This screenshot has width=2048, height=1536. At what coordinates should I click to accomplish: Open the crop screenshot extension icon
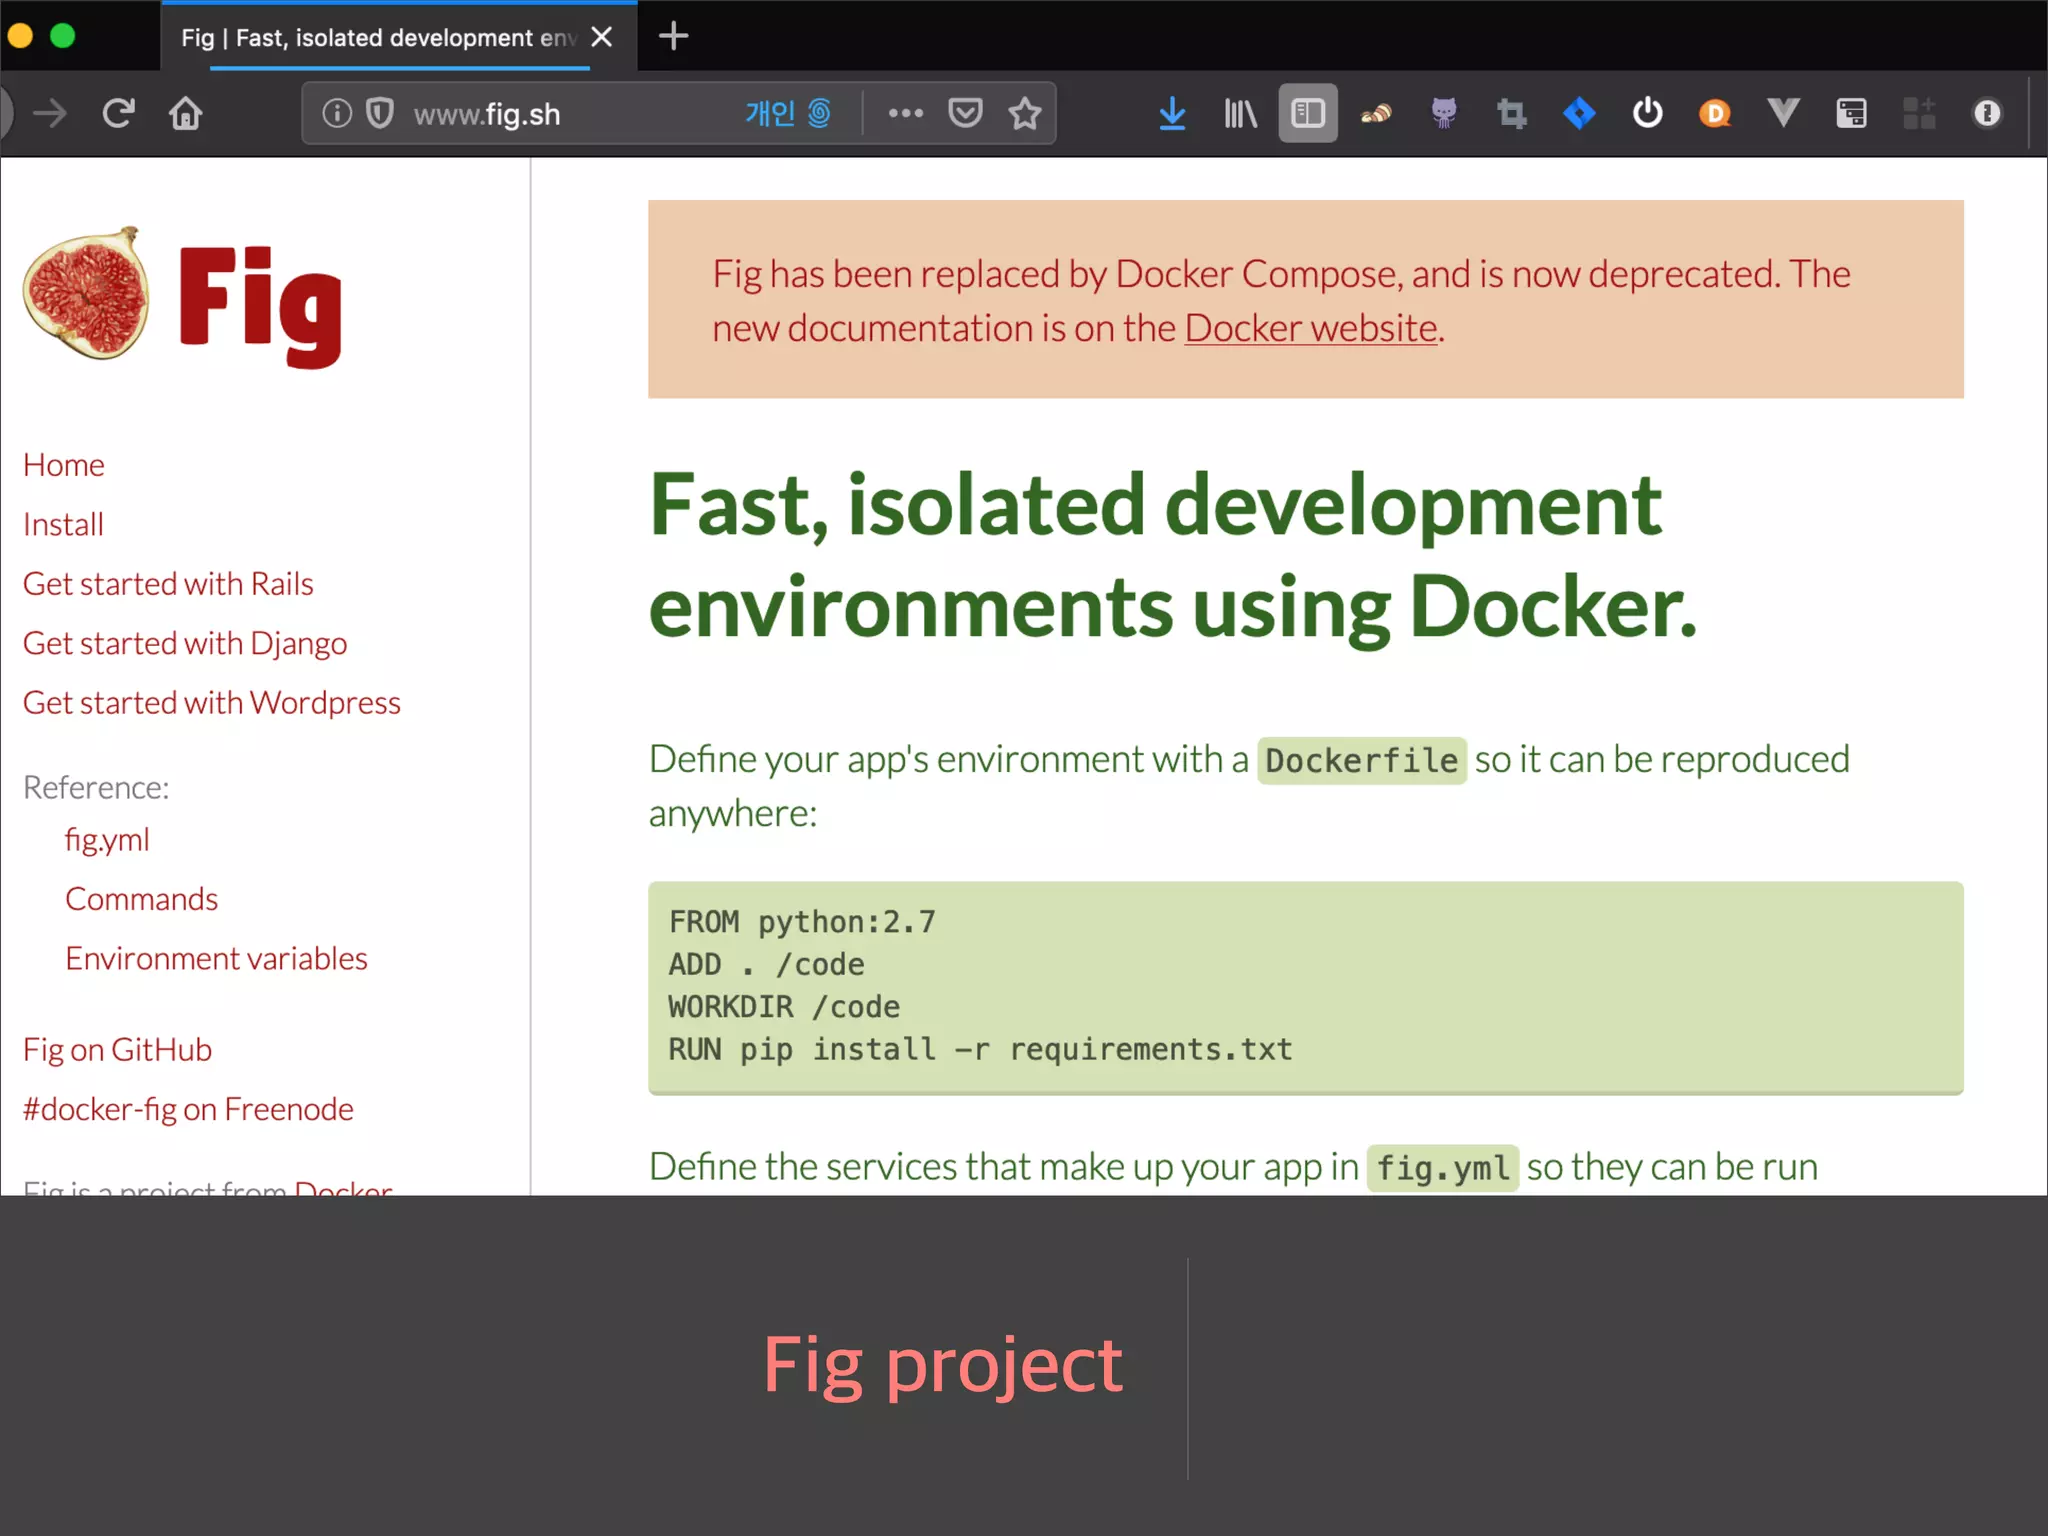[x=1511, y=114]
